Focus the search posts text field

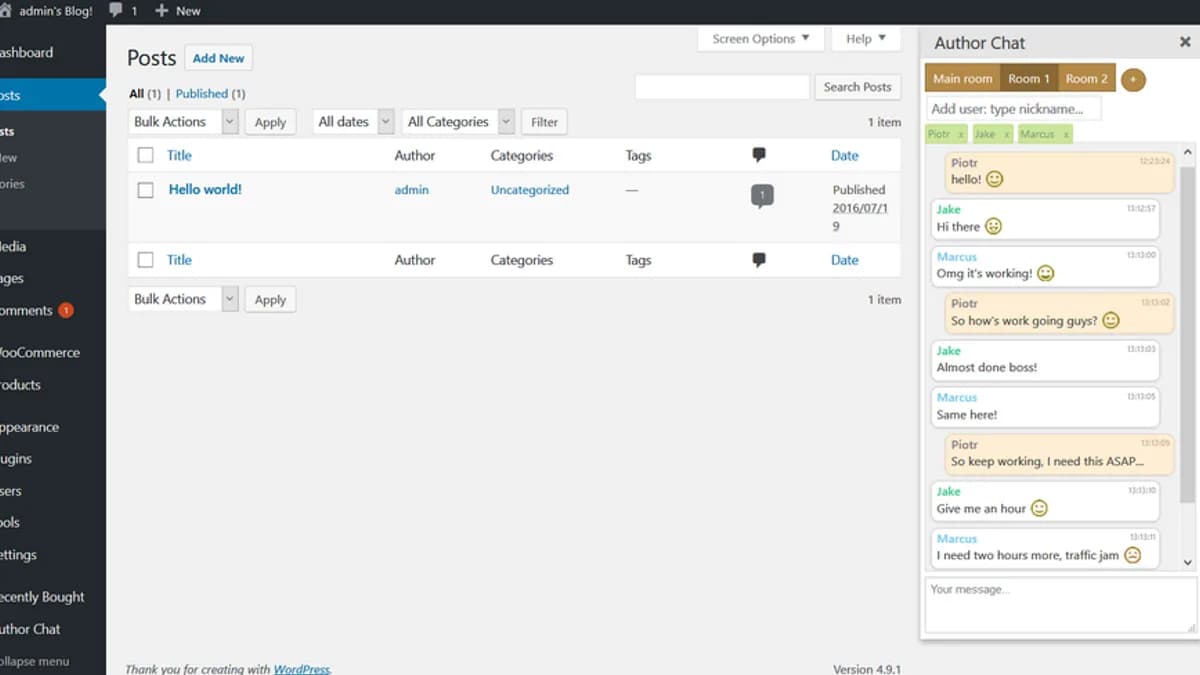(722, 87)
